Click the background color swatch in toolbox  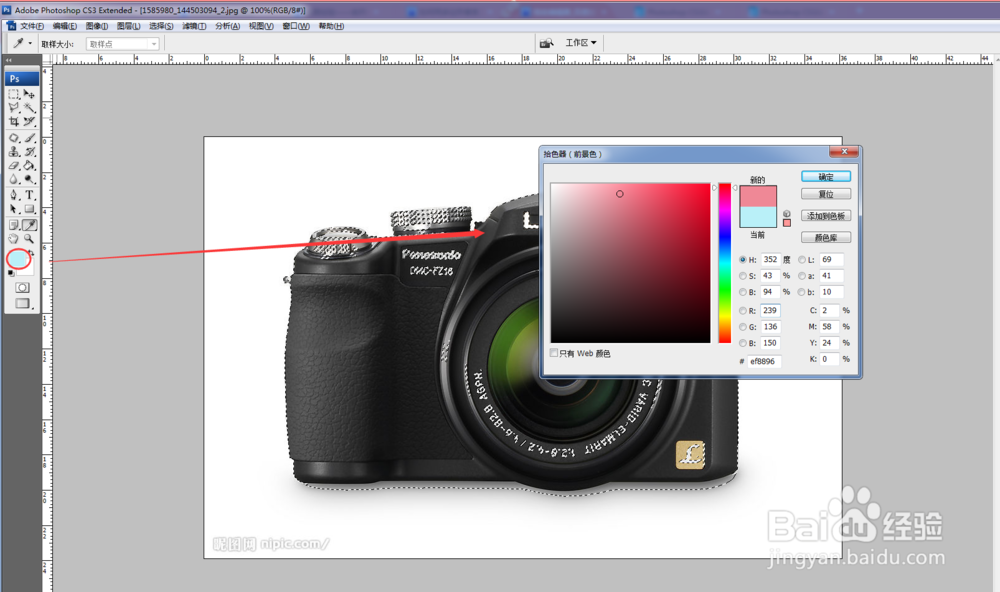[x=29, y=270]
